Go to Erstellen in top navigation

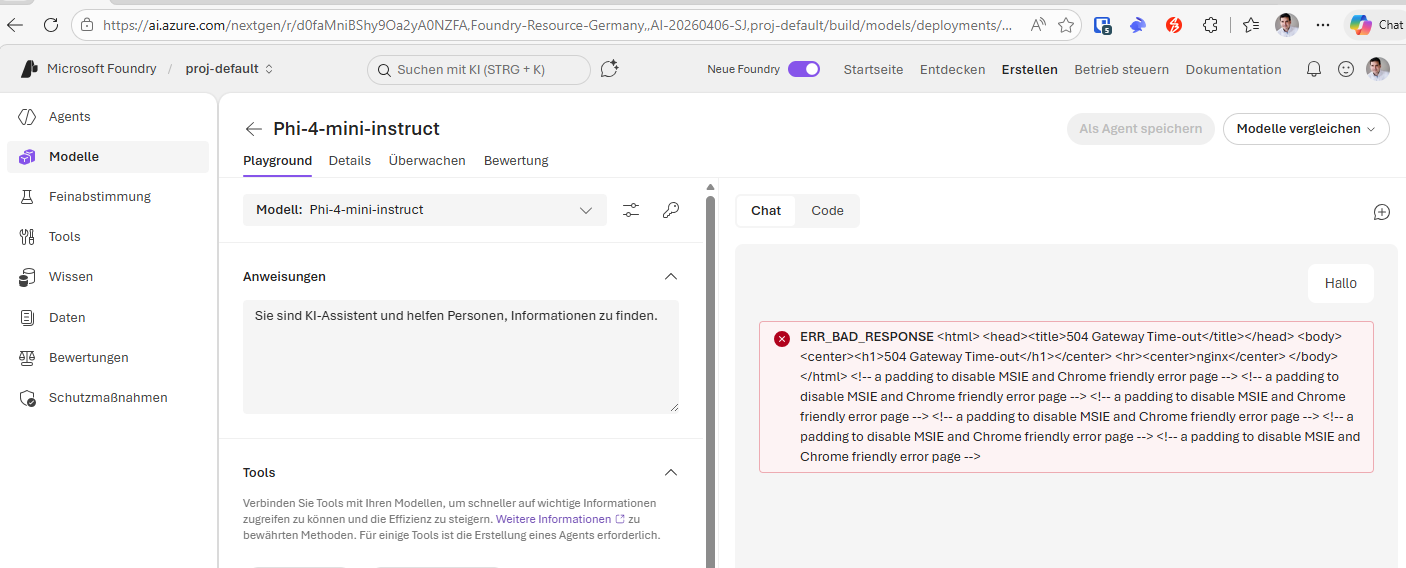1030,69
